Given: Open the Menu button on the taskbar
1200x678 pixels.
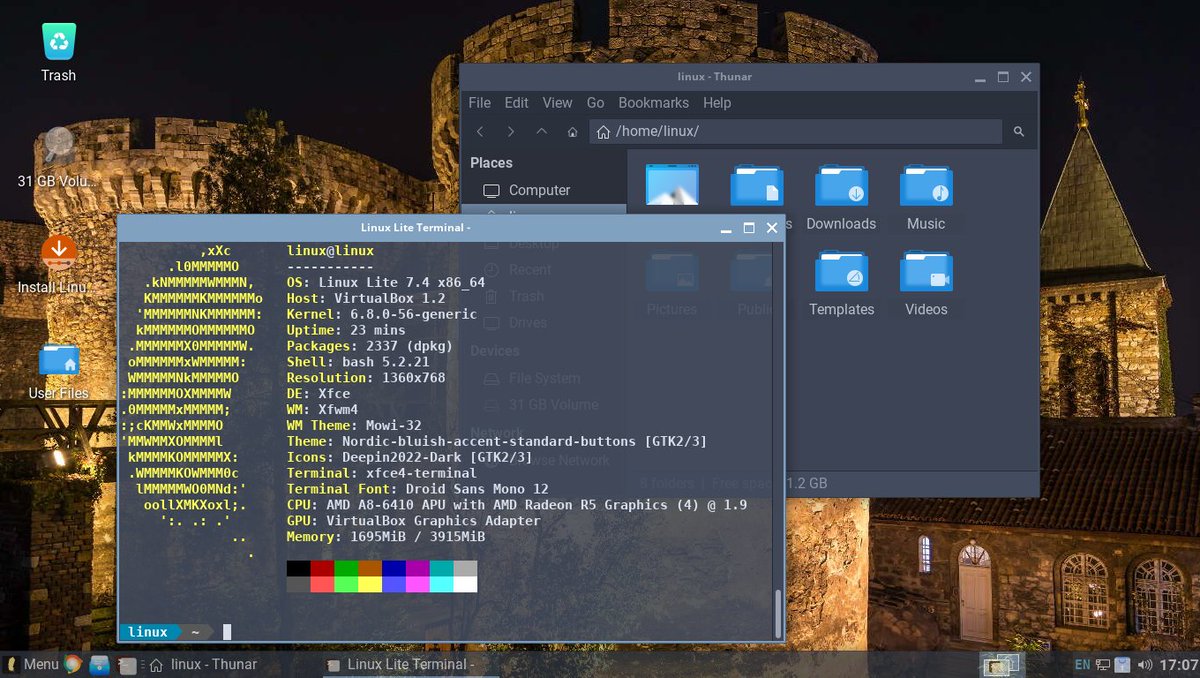Looking at the screenshot, I should point(32,664).
